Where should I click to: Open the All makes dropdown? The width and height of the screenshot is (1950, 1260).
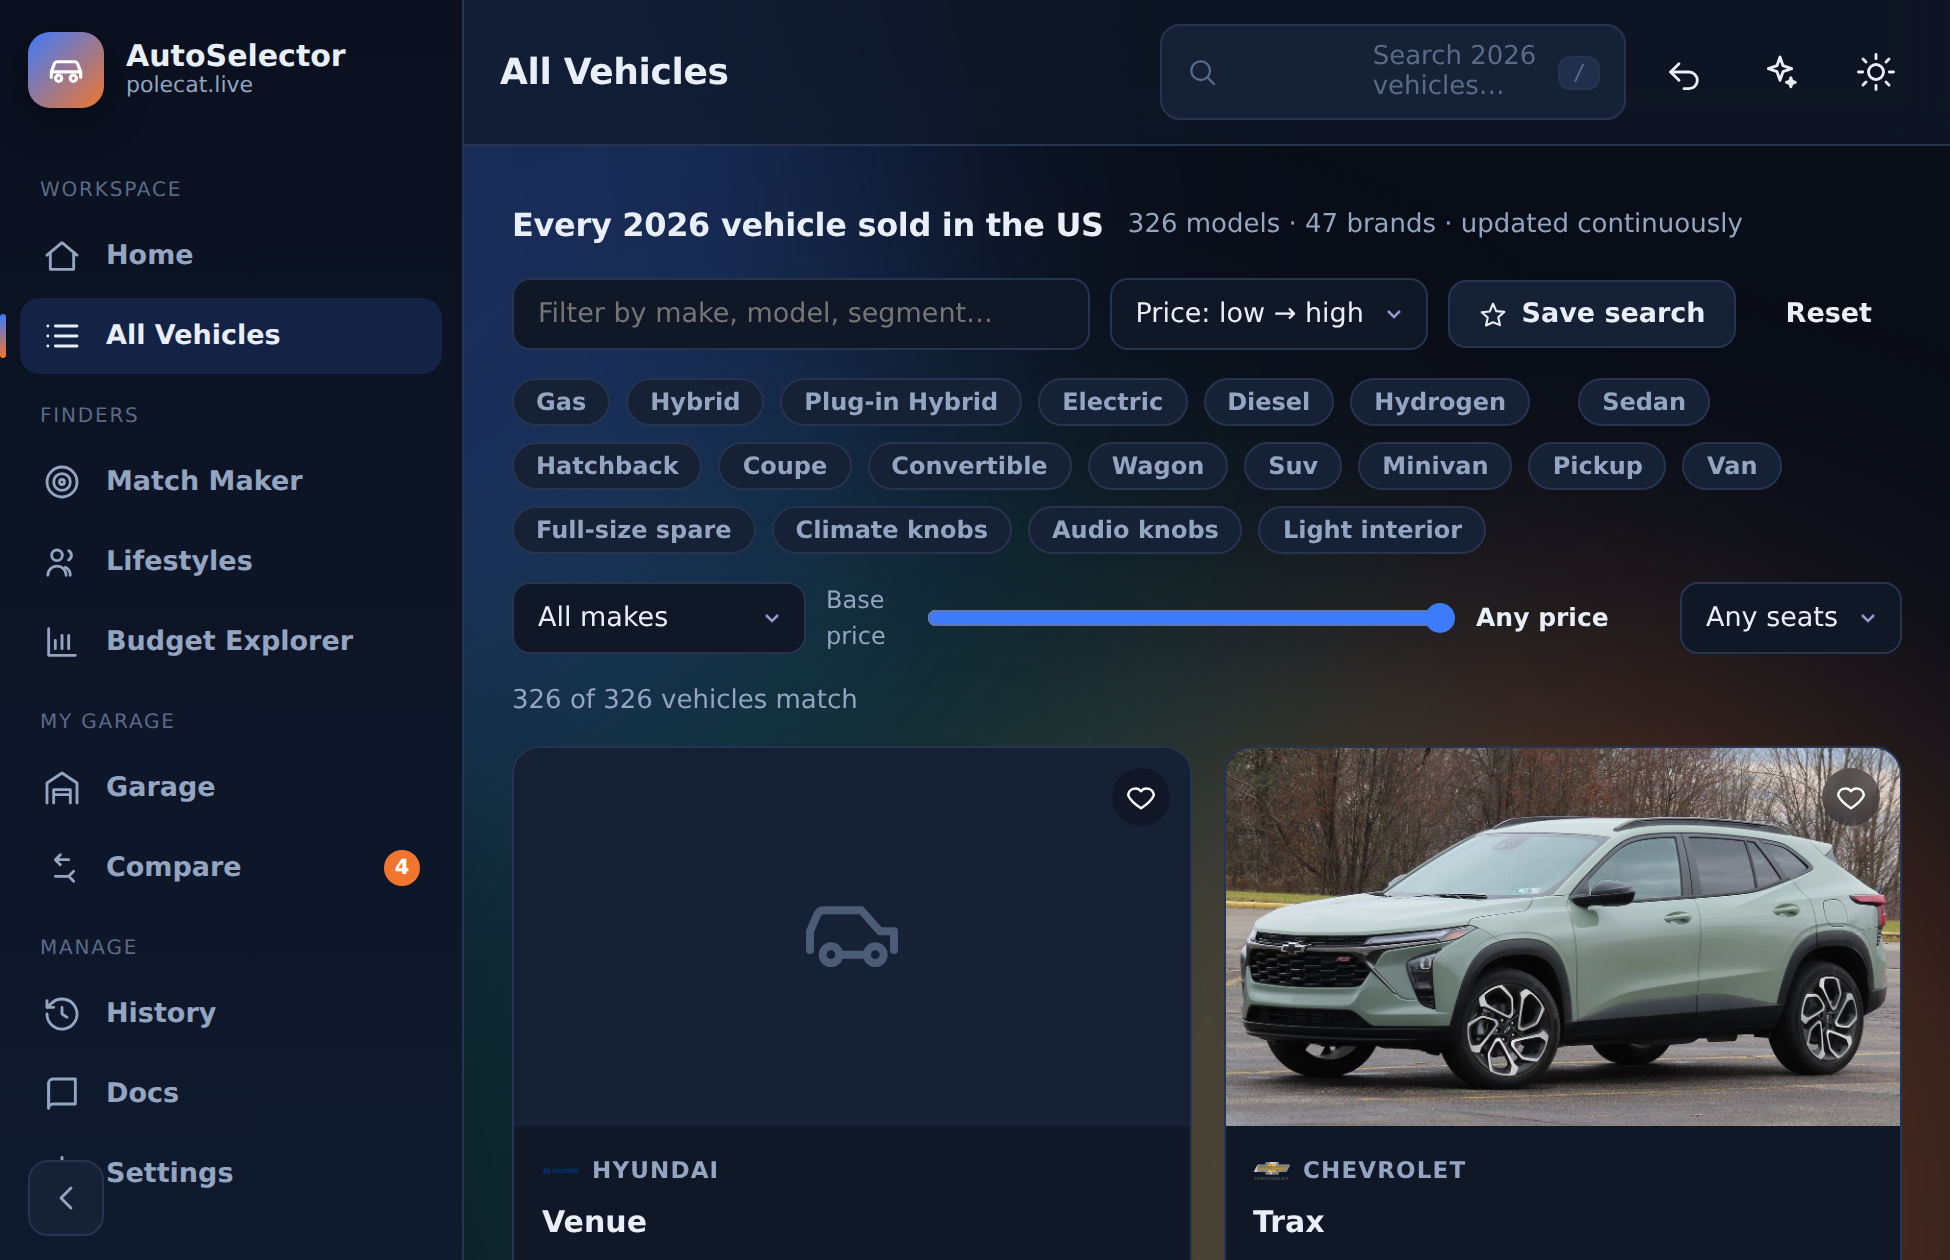pyautogui.click(x=659, y=618)
